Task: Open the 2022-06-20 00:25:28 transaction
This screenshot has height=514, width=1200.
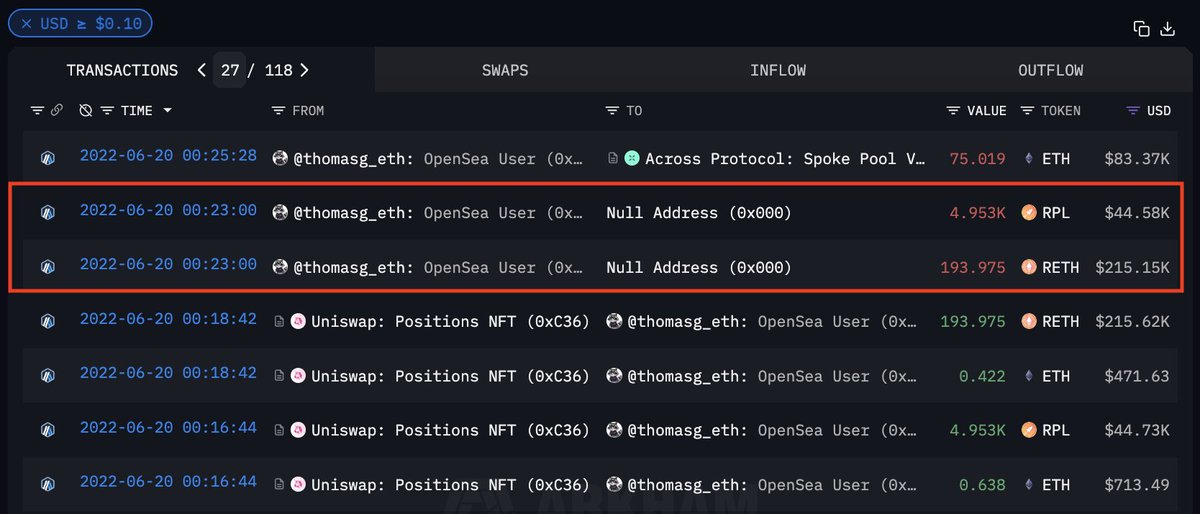Action: pos(168,156)
